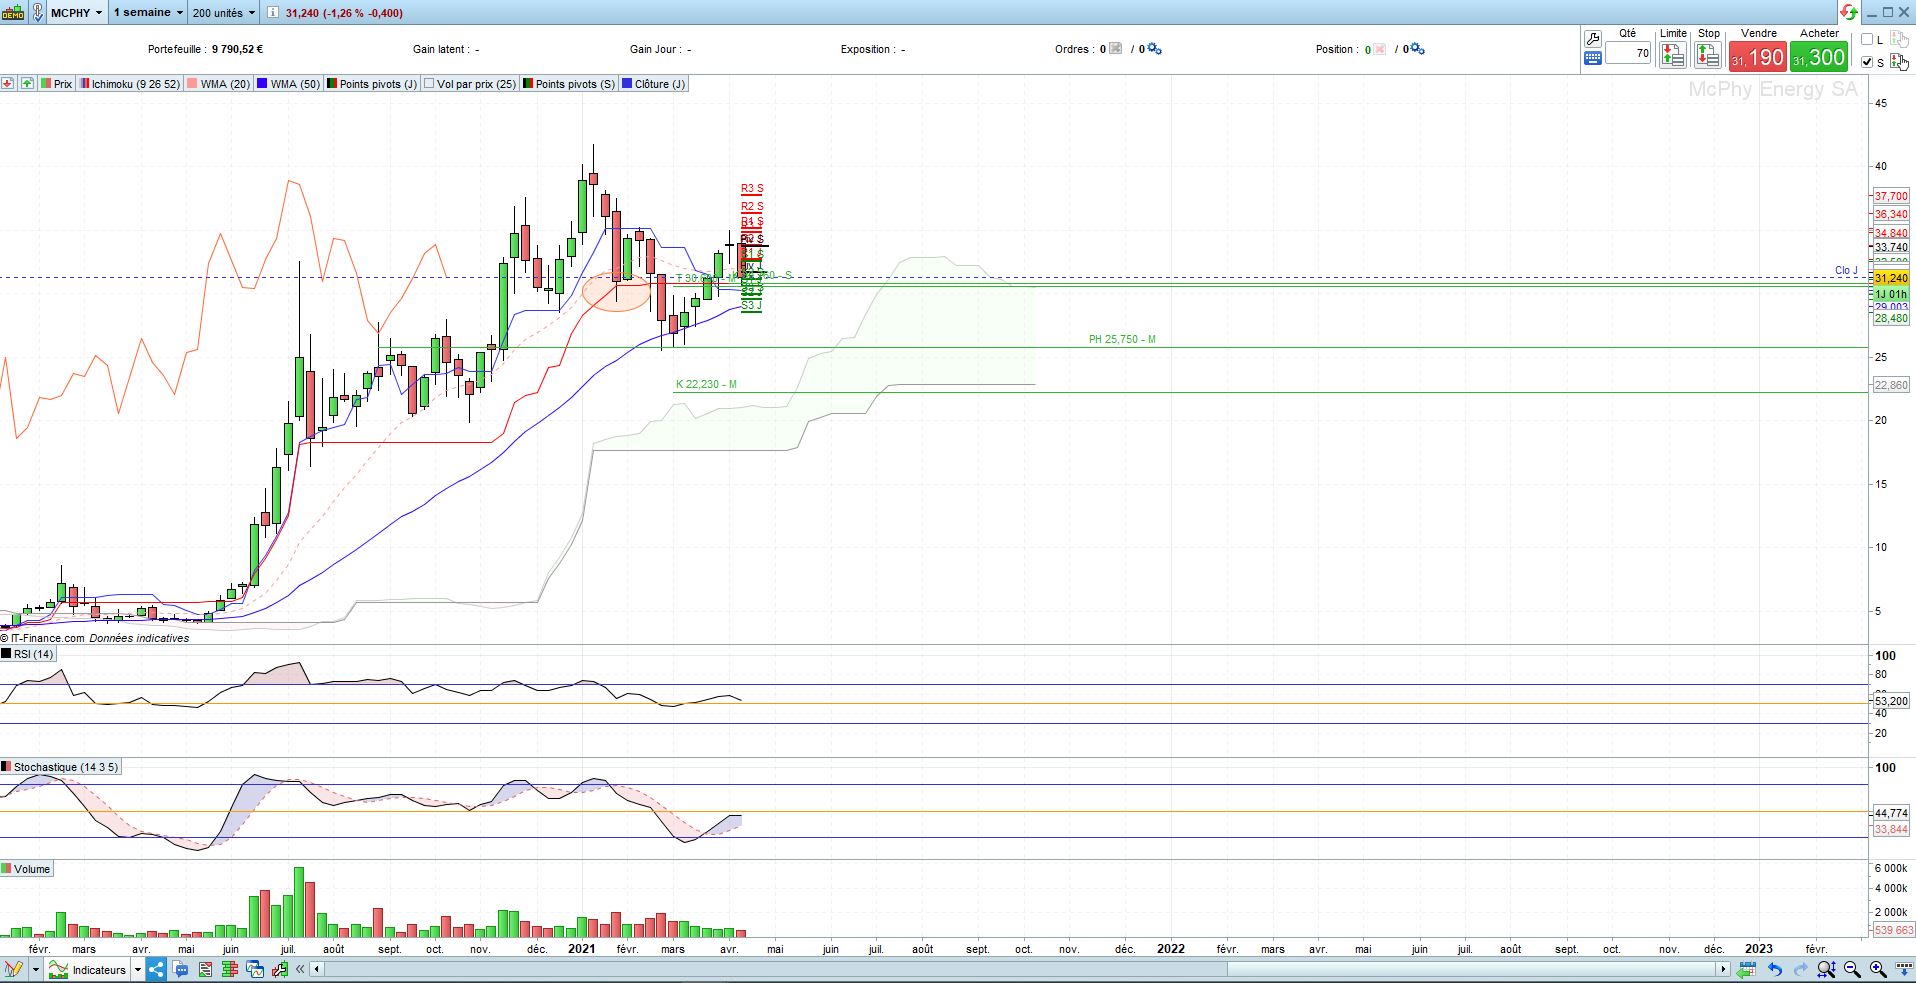Click the blue keyboard icon
The height and width of the screenshot is (983, 1916).
1593,58
